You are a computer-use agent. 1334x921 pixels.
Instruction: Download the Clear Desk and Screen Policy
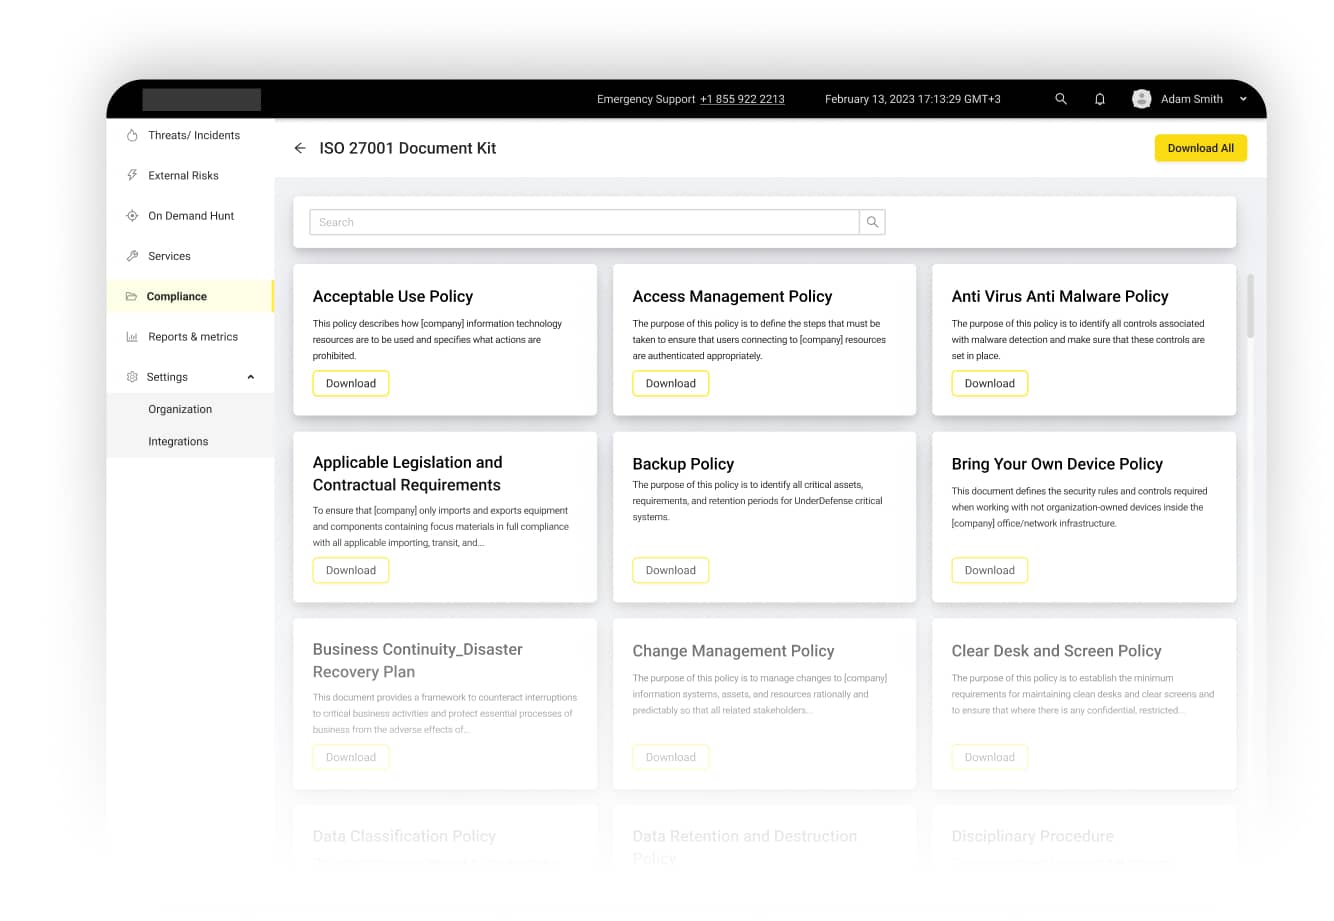click(x=989, y=757)
